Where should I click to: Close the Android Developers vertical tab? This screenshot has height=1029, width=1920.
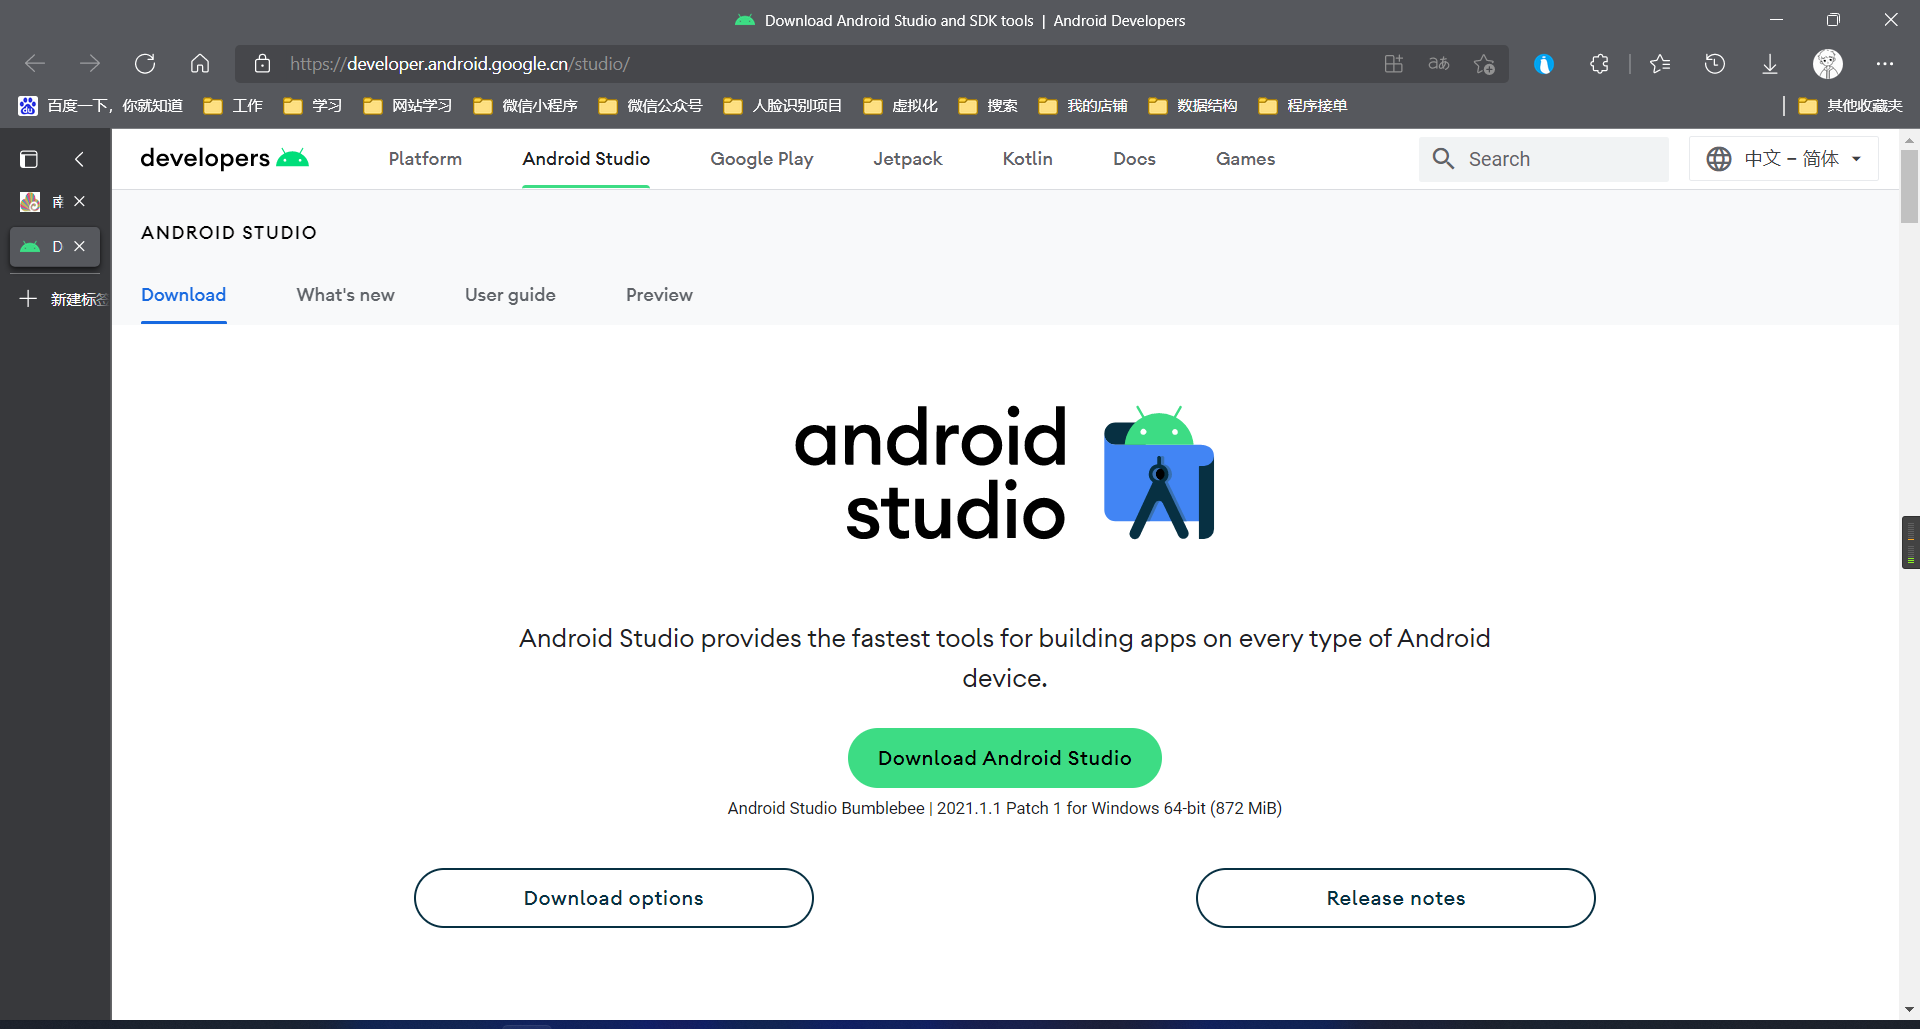coord(79,246)
